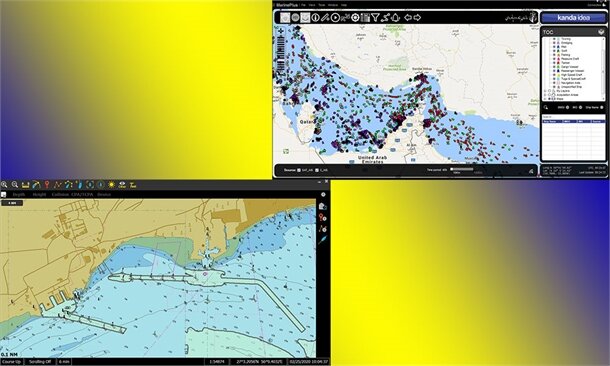Click the filter funnel icon in MarinePlus toolbar
Screen dimensions: 610x366
(x=375, y=18)
